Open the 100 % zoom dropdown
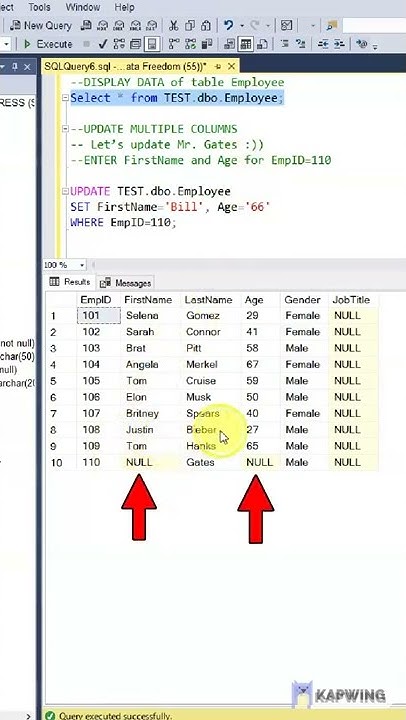The height and width of the screenshot is (720, 406). [x=82, y=265]
